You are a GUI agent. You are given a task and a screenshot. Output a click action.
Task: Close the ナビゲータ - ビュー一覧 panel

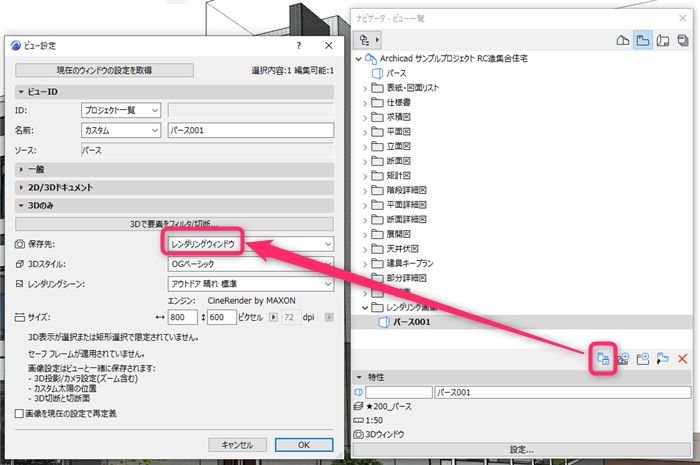pyautogui.click(x=683, y=18)
